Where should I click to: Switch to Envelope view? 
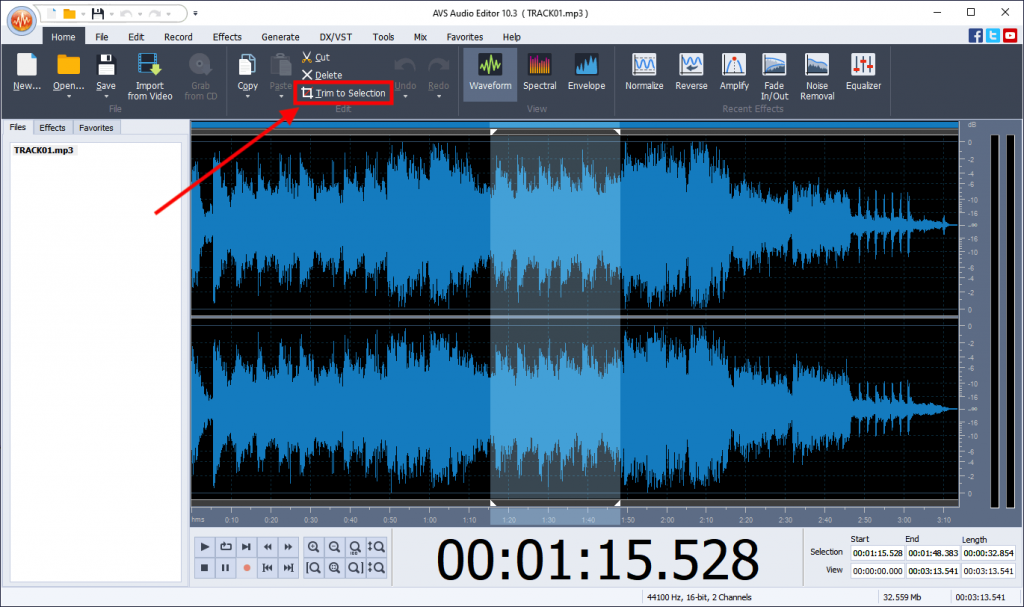(586, 73)
